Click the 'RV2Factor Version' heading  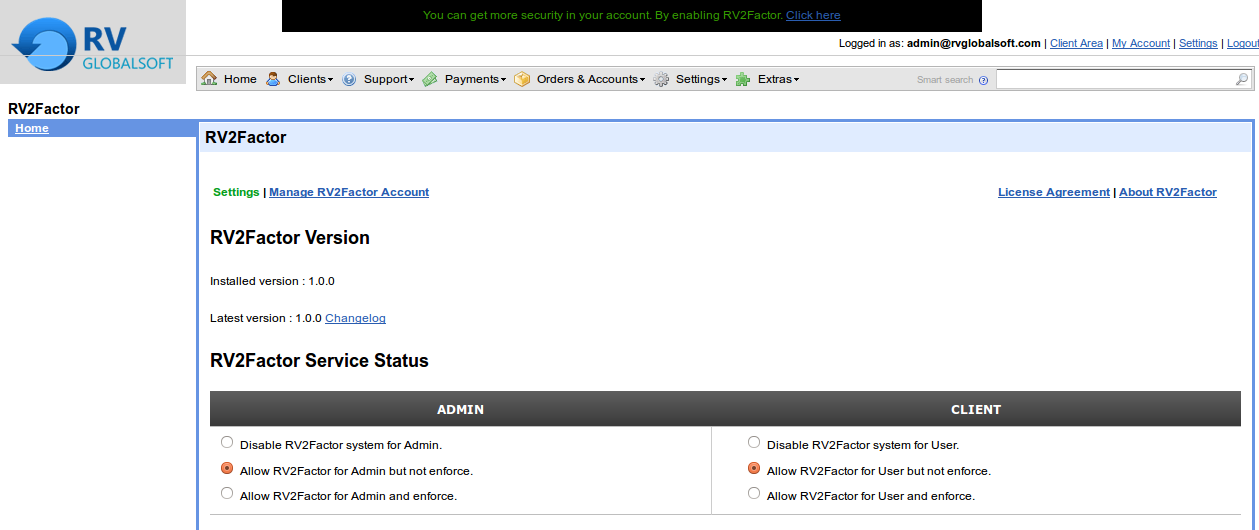(x=290, y=238)
